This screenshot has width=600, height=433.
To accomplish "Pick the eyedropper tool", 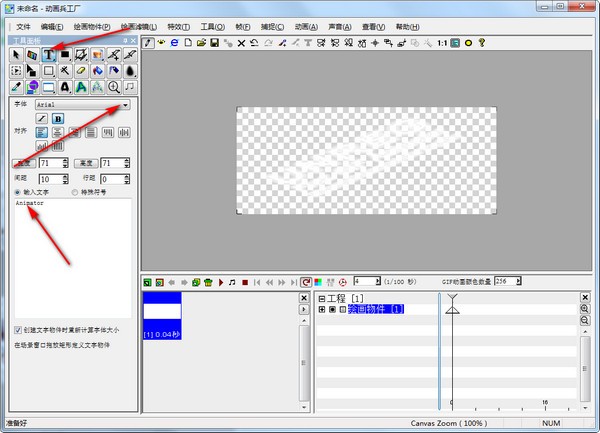I will tap(16, 88).
